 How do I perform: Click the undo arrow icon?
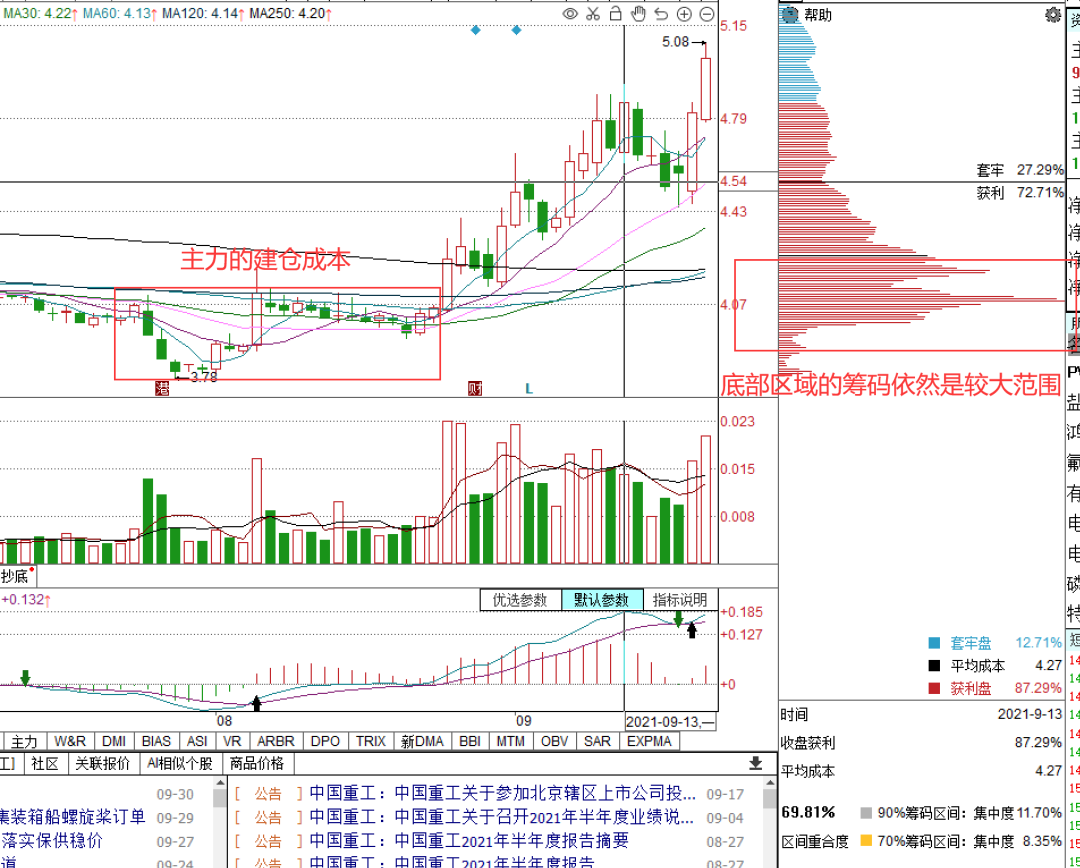pos(661,14)
